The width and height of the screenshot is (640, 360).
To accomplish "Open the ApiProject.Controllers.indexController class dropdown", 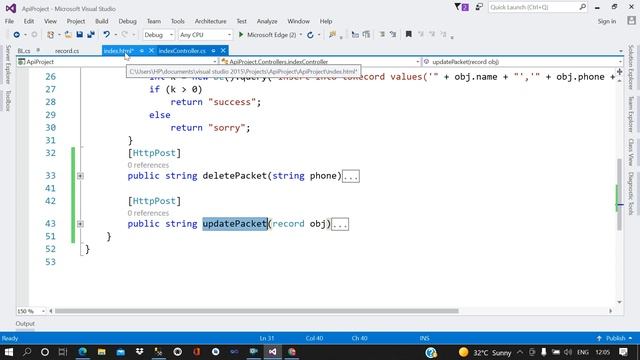I will 320,62.
